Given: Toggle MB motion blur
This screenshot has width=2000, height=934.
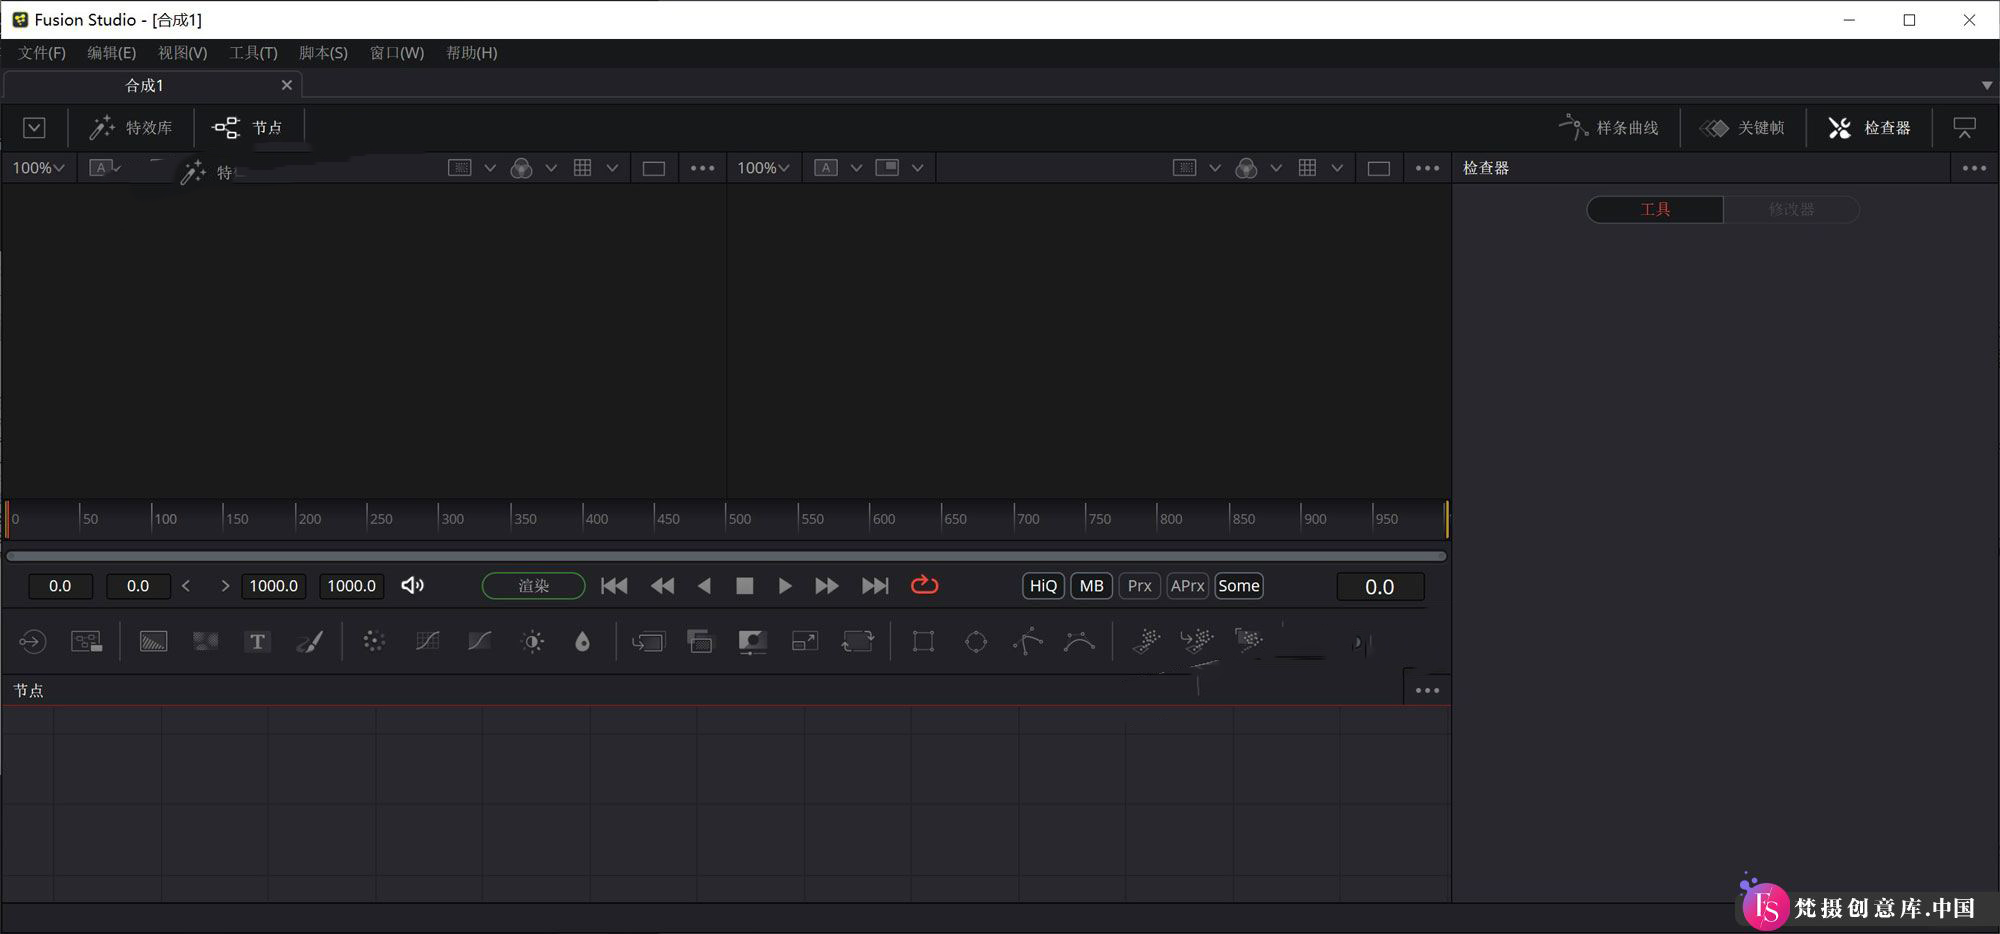Looking at the screenshot, I should (1091, 586).
